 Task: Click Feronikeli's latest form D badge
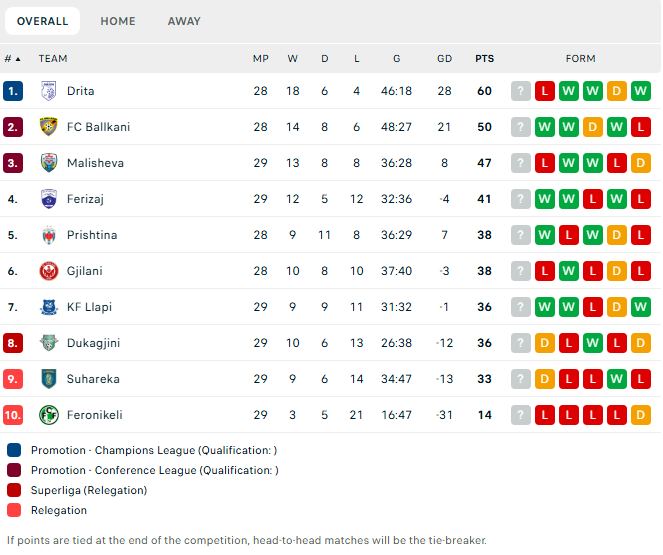click(x=641, y=415)
